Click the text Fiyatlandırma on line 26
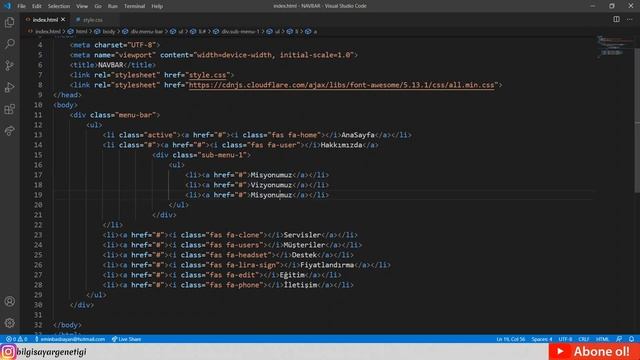The width and height of the screenshot is (640, 360). (x=327, y=265)
